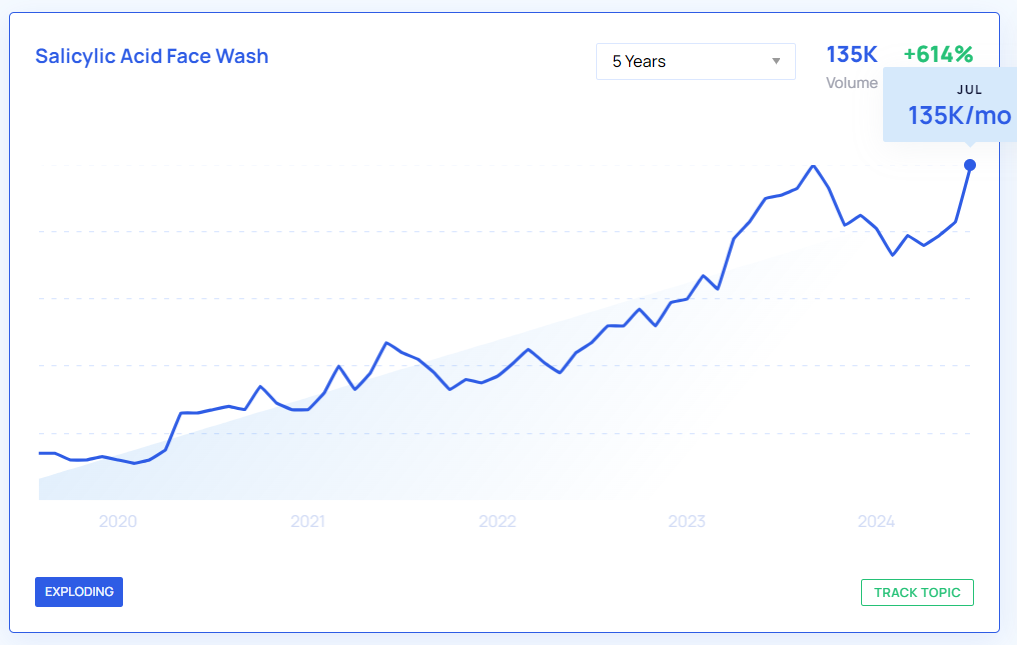
Task: Select the 2023 year label on the axis
Action: (687, 521)
